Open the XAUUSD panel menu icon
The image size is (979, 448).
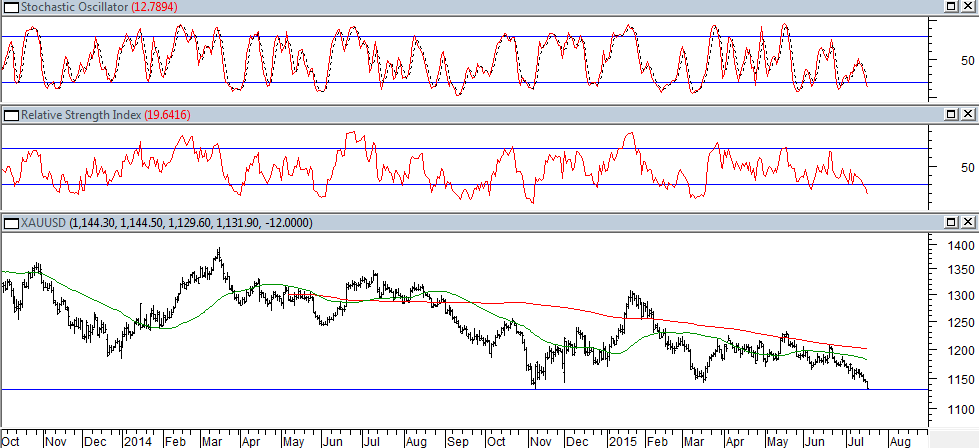pyautogui.click(x=11, y=222)
